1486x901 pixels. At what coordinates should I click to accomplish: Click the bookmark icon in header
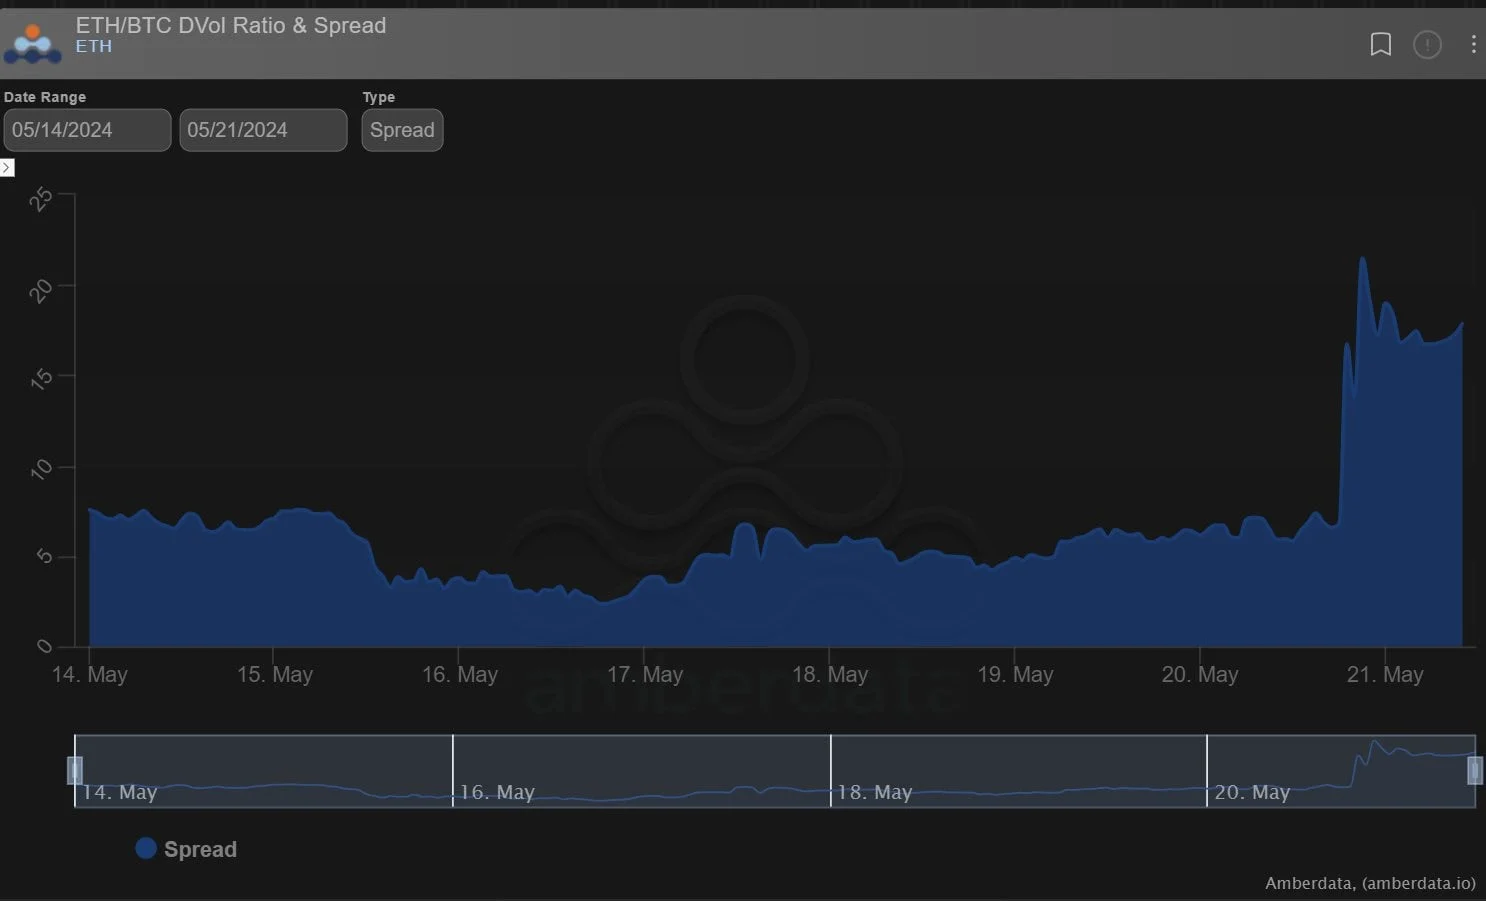pos(1380,45)
